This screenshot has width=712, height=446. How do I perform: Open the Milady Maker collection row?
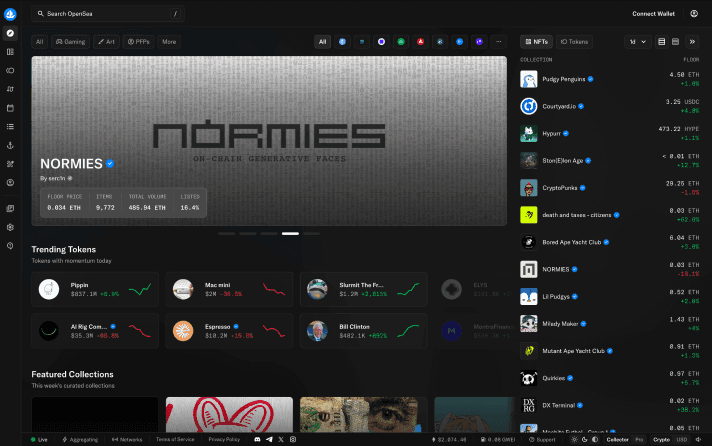tap(610, 324)
